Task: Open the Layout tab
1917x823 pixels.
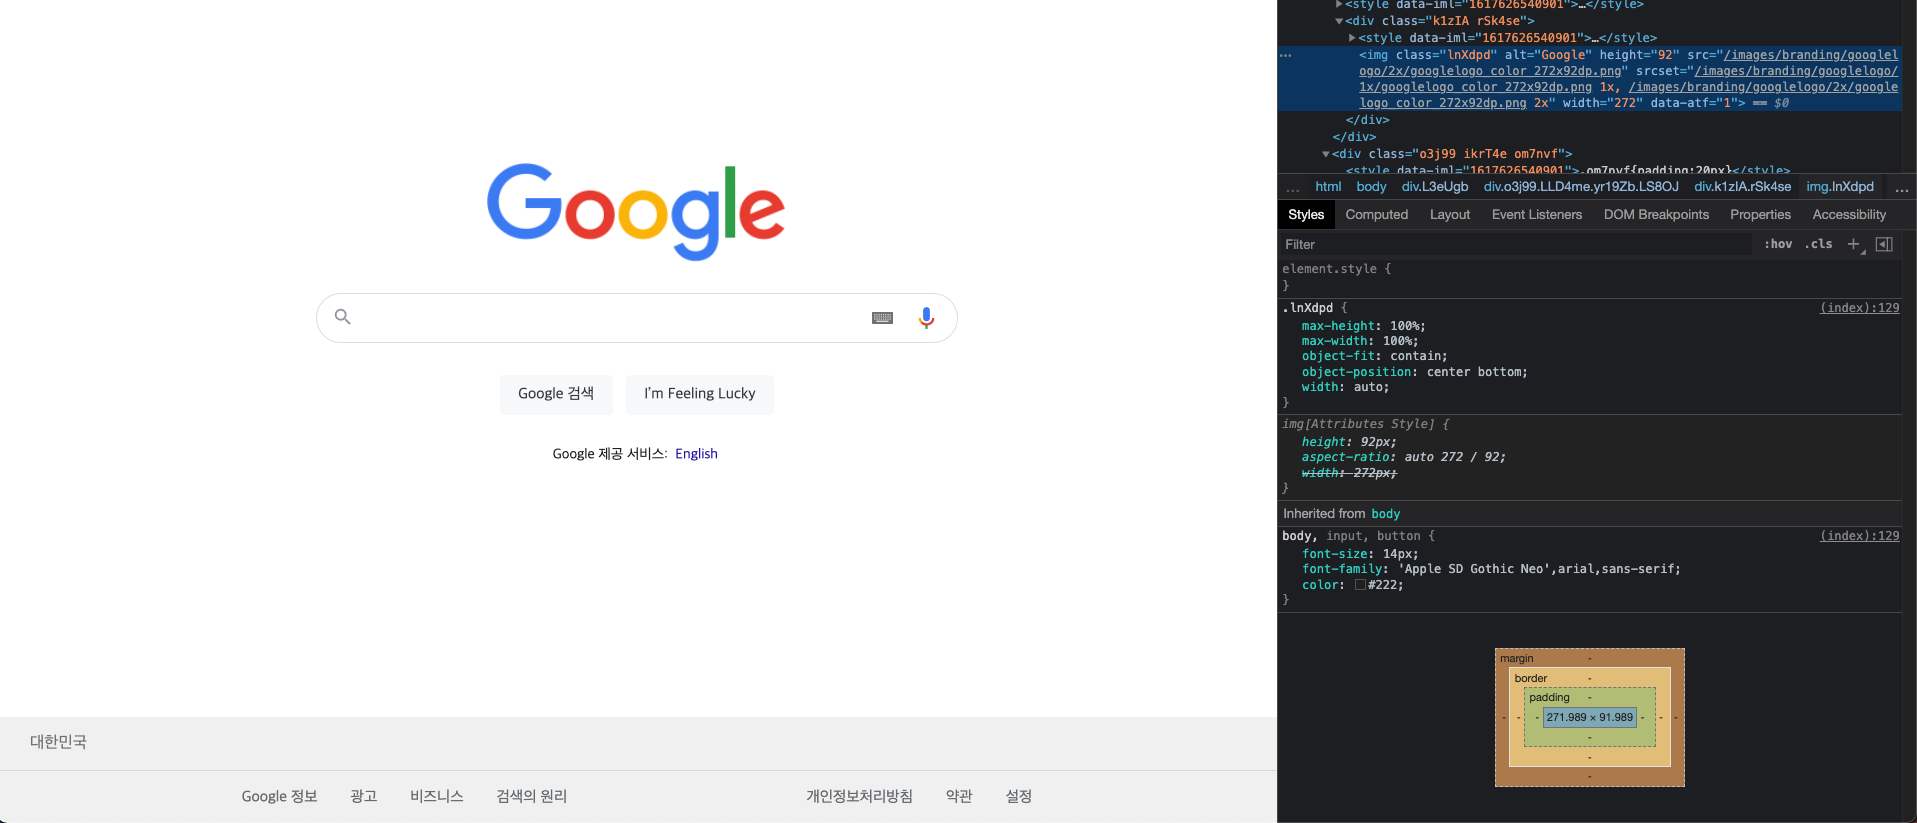Action: [1450, 215]
